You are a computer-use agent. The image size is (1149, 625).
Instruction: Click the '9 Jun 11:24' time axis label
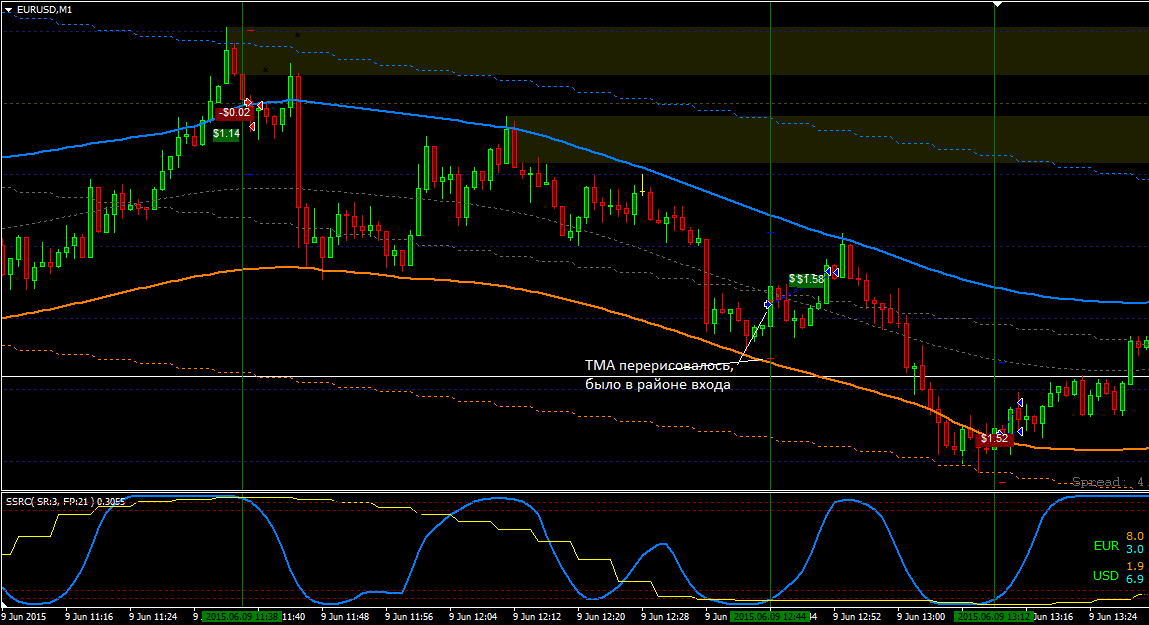click(x=154, y=617)
